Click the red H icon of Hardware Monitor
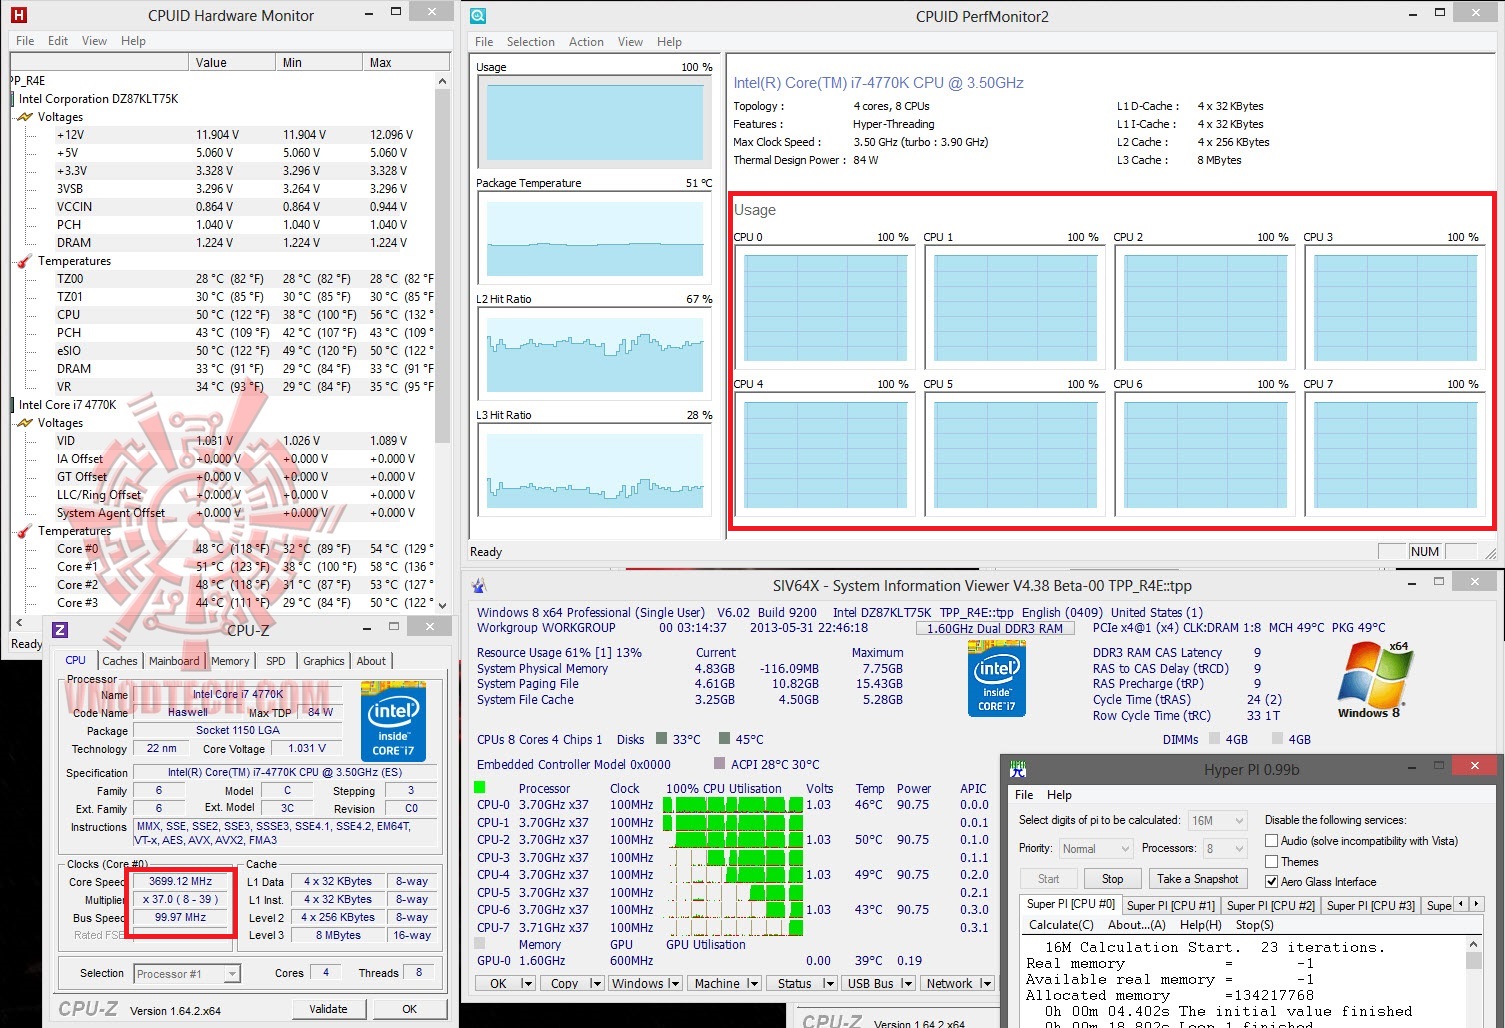This screenshot has height=1028, width=1505. click(x=18, y=15)
